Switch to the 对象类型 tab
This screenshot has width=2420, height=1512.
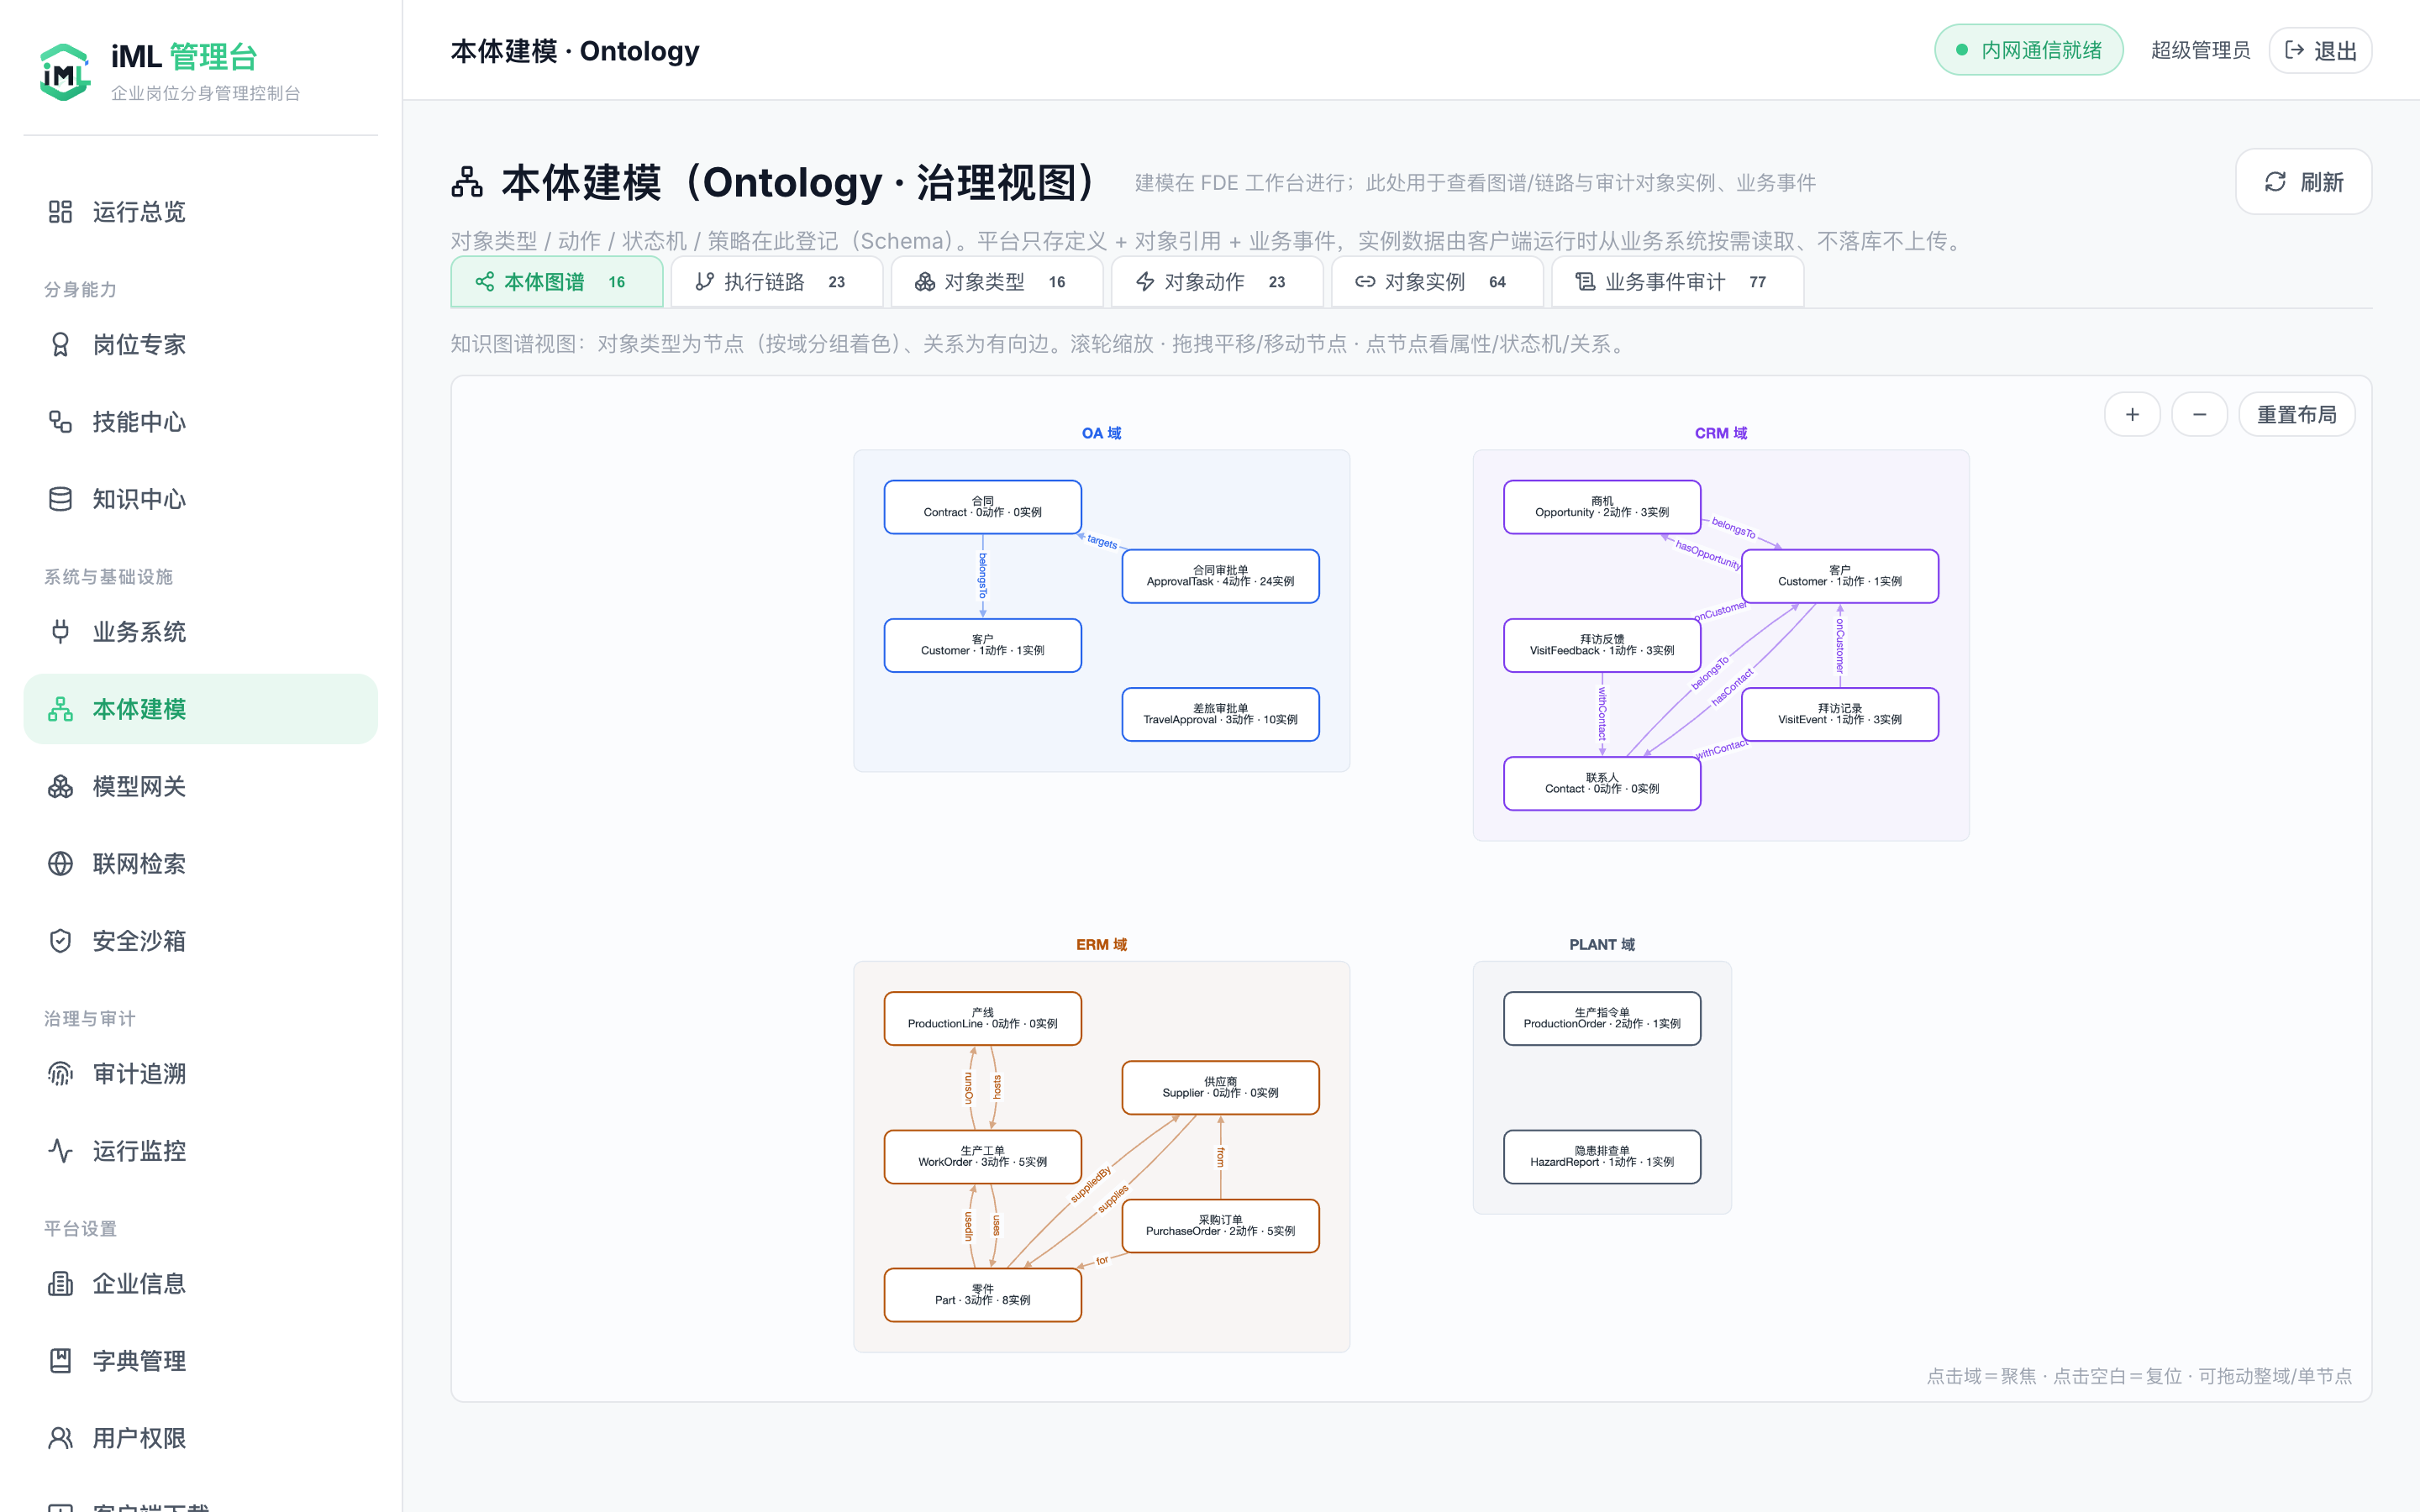click(996, 282)
